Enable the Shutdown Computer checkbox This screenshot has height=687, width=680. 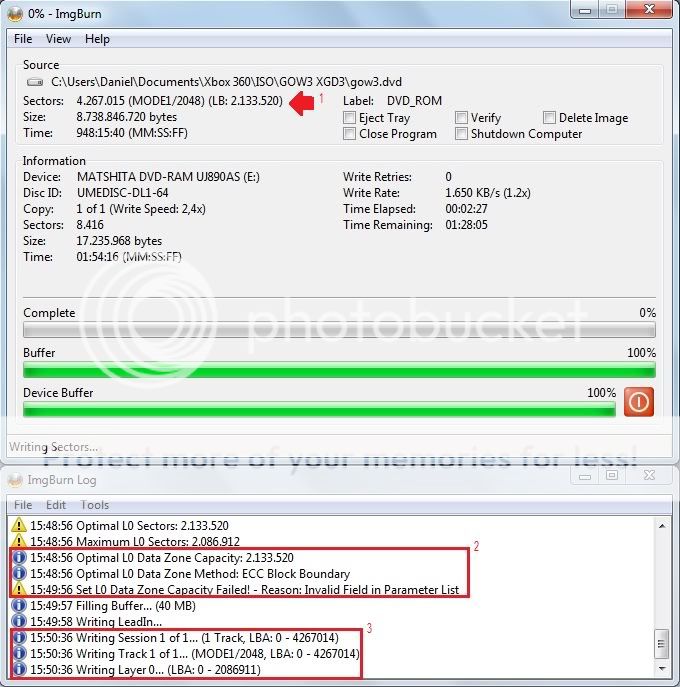tap(461, 134)
